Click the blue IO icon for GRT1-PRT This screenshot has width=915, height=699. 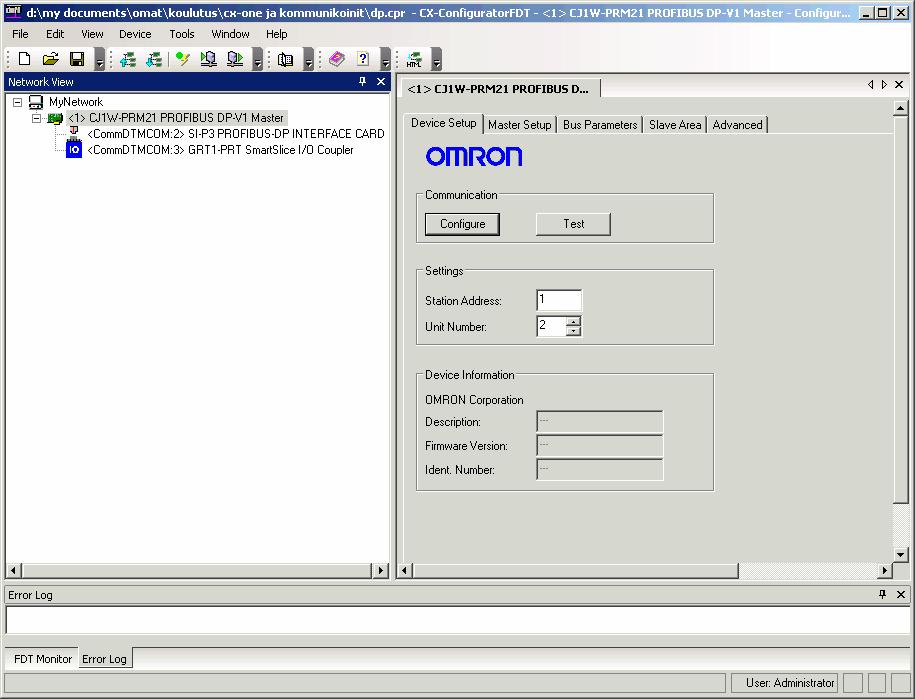tap(74, 150)
